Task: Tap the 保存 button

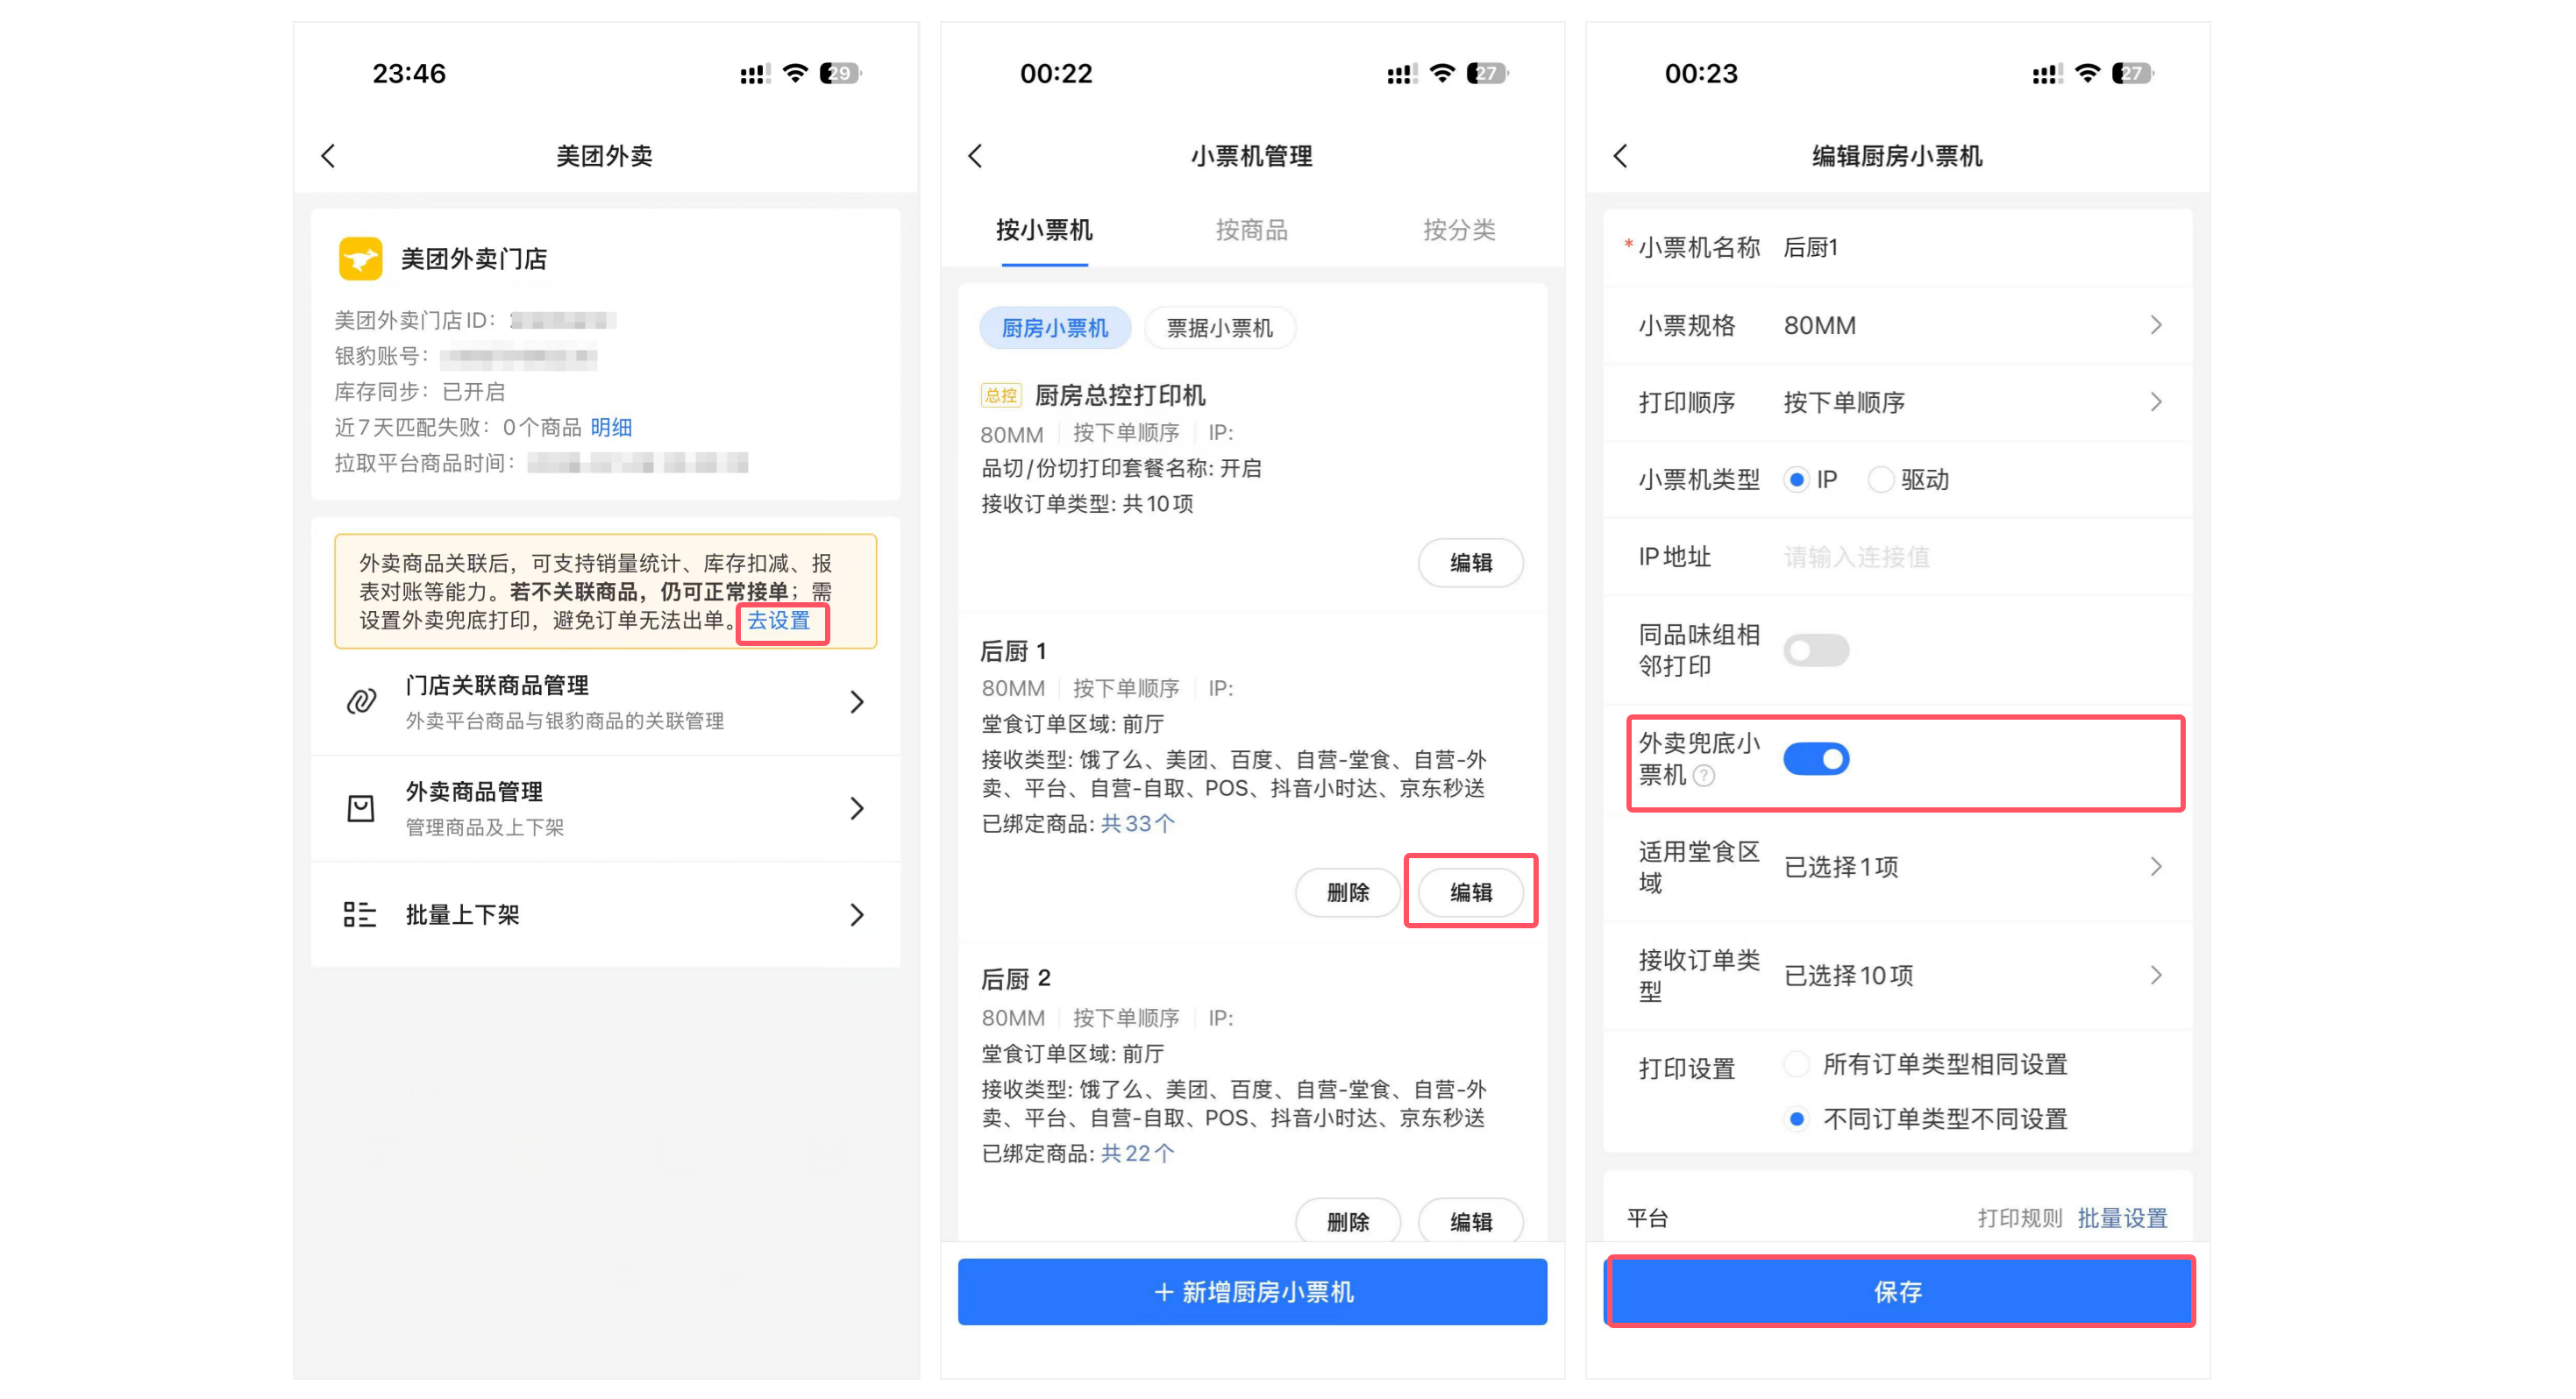Action: (x=1898, y=1292)
